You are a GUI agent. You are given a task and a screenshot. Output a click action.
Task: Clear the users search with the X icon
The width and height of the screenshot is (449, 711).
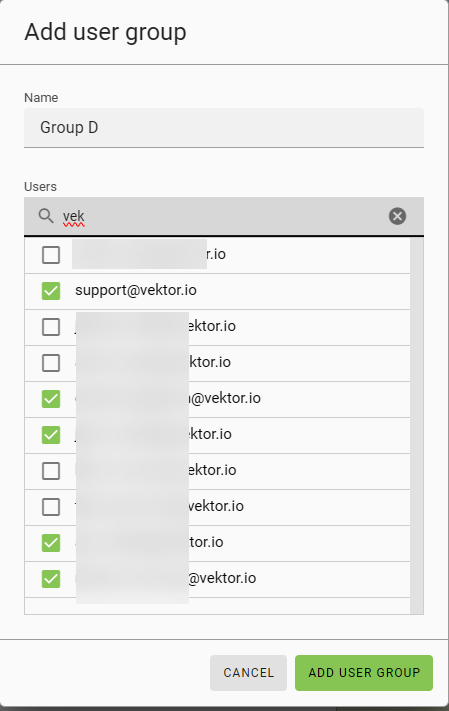pyautogui.click(x=397, y=216)
